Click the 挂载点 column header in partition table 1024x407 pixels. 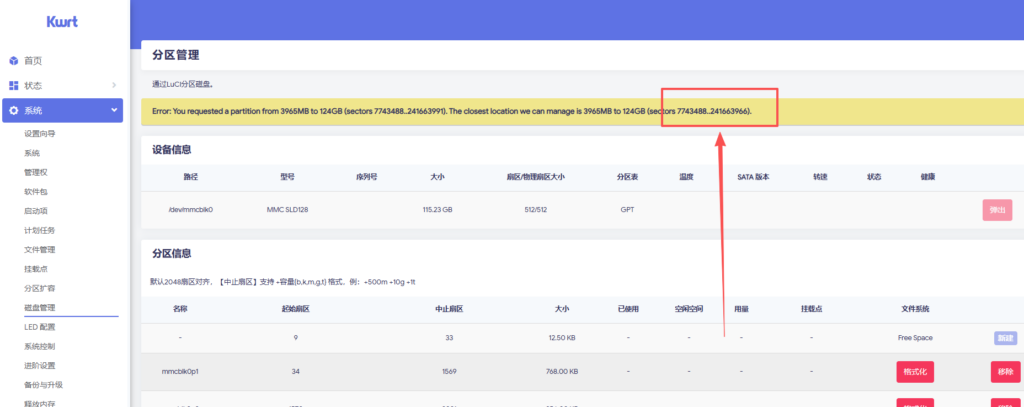810,308
